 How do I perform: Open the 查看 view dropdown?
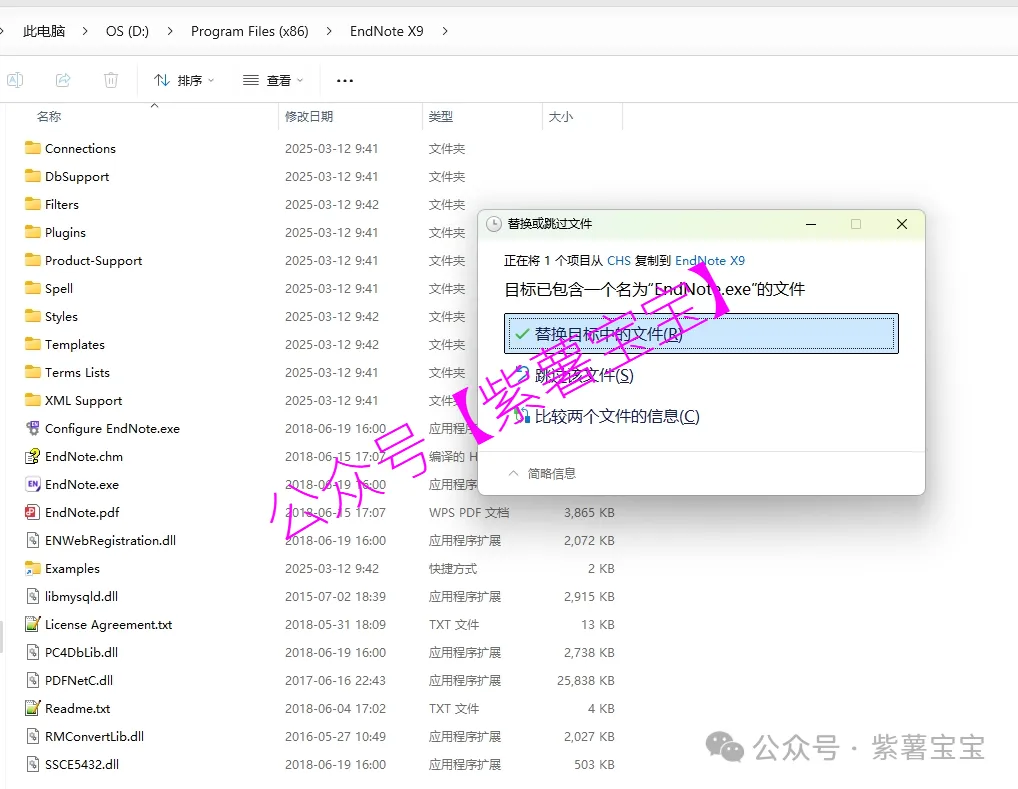[273, 80]
